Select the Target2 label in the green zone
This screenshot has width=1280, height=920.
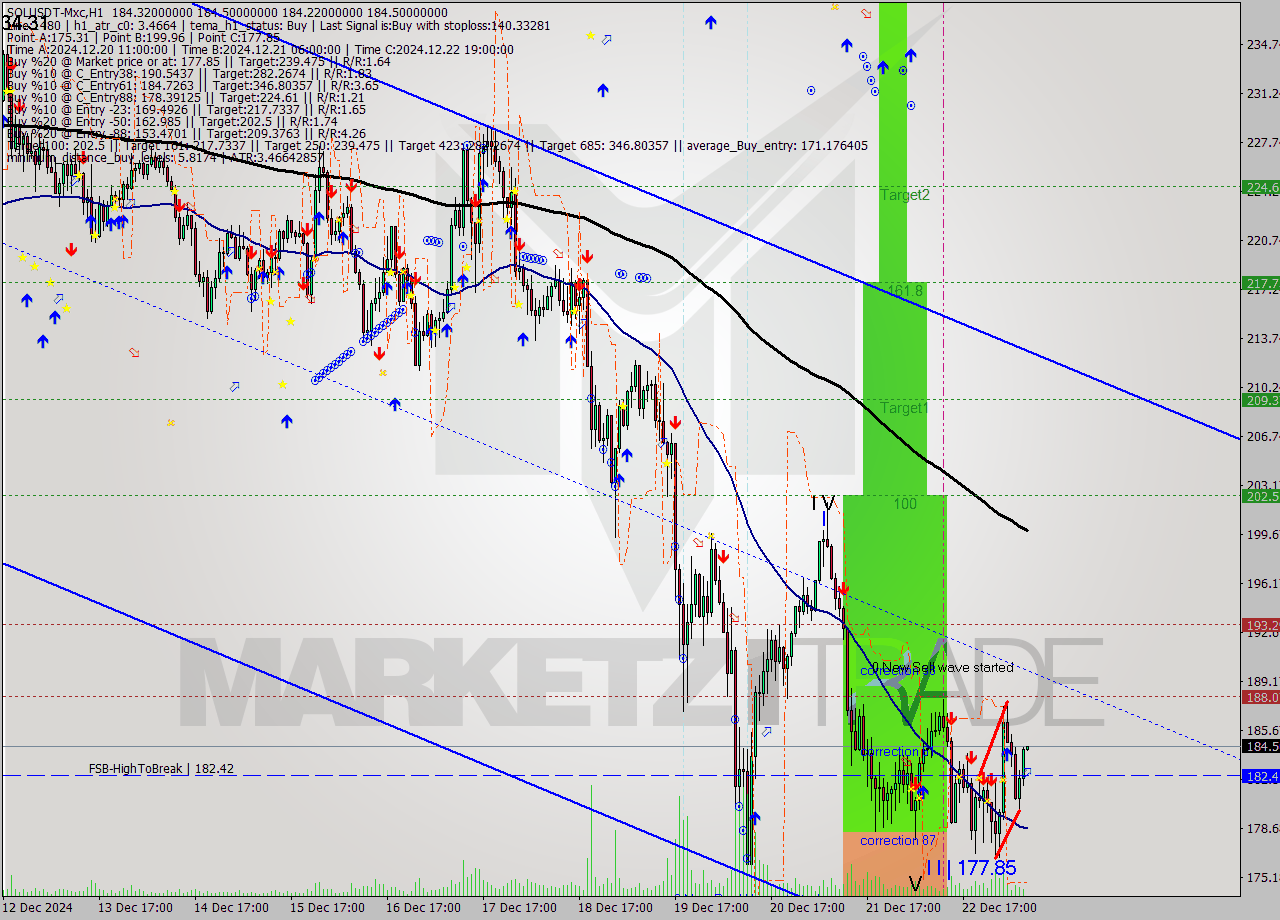click(x=905, y=195)
